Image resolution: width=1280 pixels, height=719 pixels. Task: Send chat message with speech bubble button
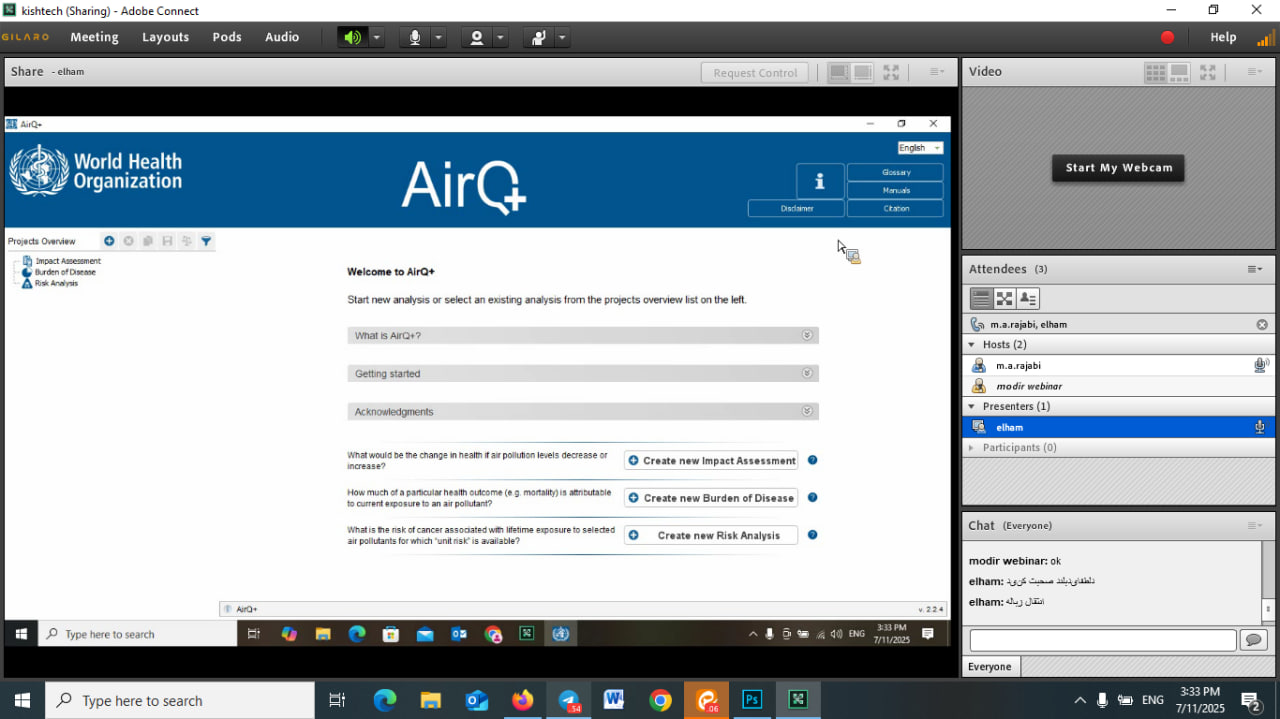point(1253,640)
